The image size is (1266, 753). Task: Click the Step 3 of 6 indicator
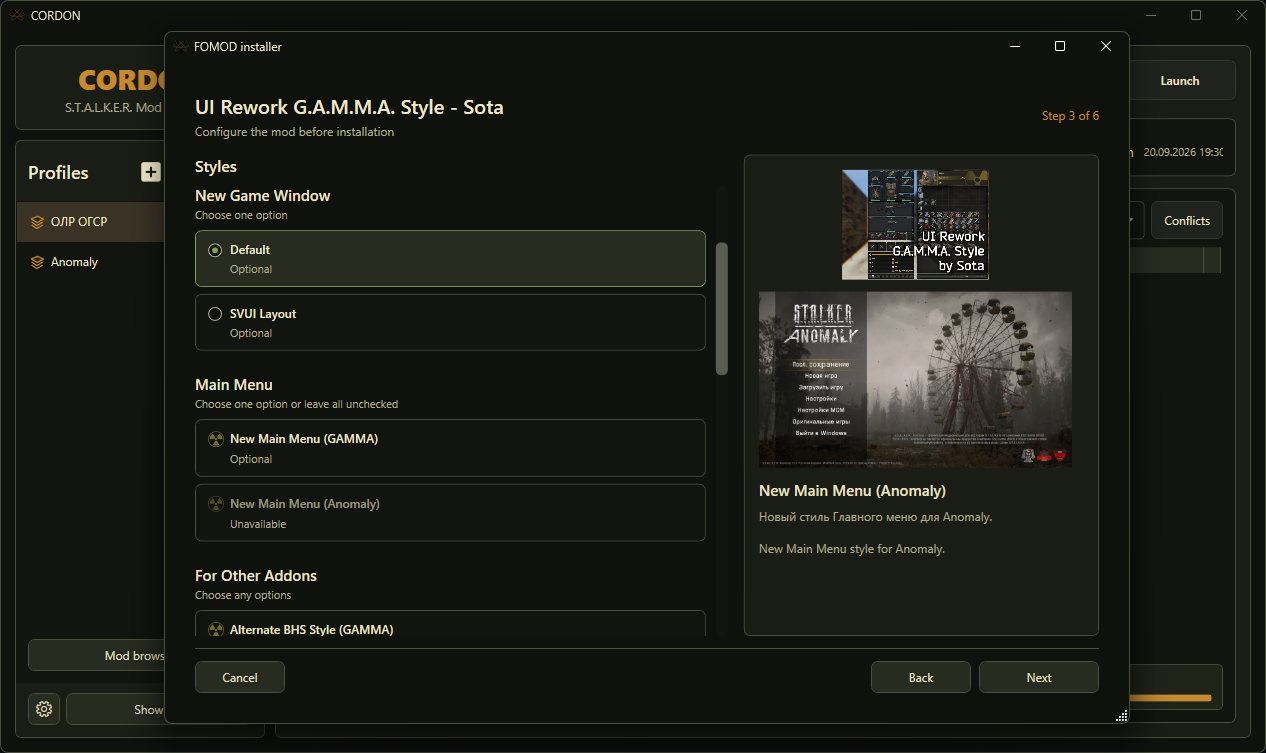point(1070,116)
